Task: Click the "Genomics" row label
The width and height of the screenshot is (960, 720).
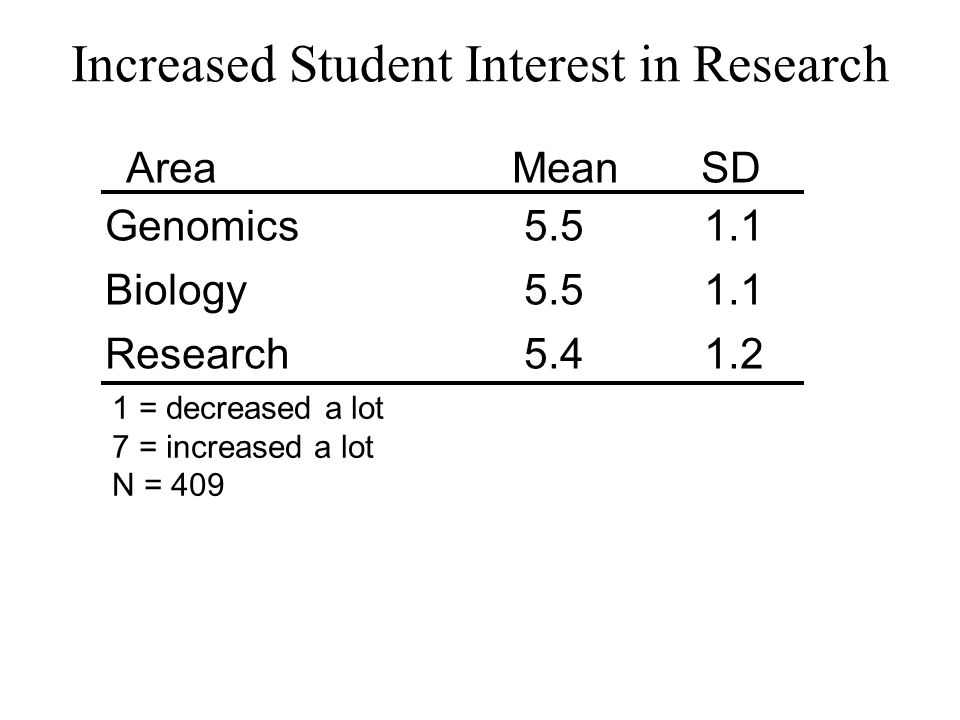Action: pos(202,226)
